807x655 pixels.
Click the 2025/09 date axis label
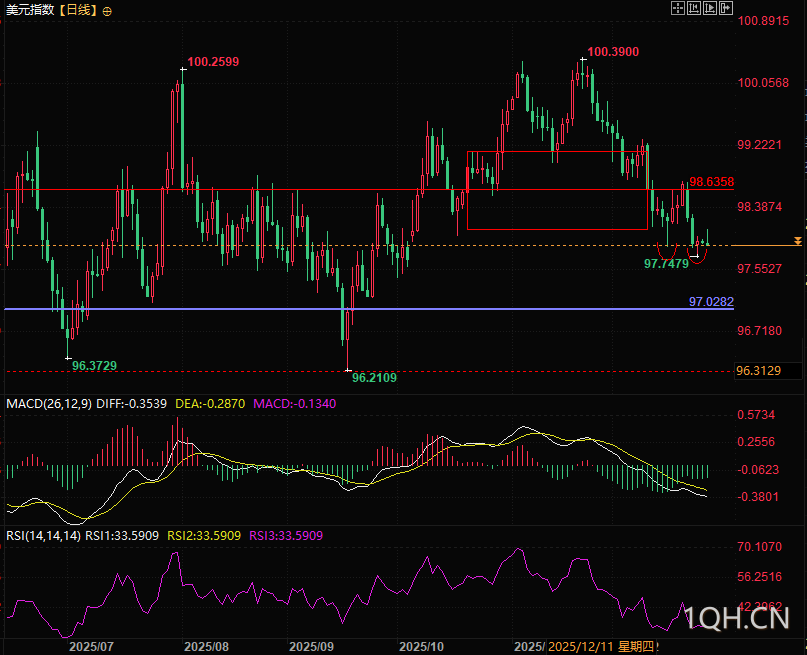point(311,647)
